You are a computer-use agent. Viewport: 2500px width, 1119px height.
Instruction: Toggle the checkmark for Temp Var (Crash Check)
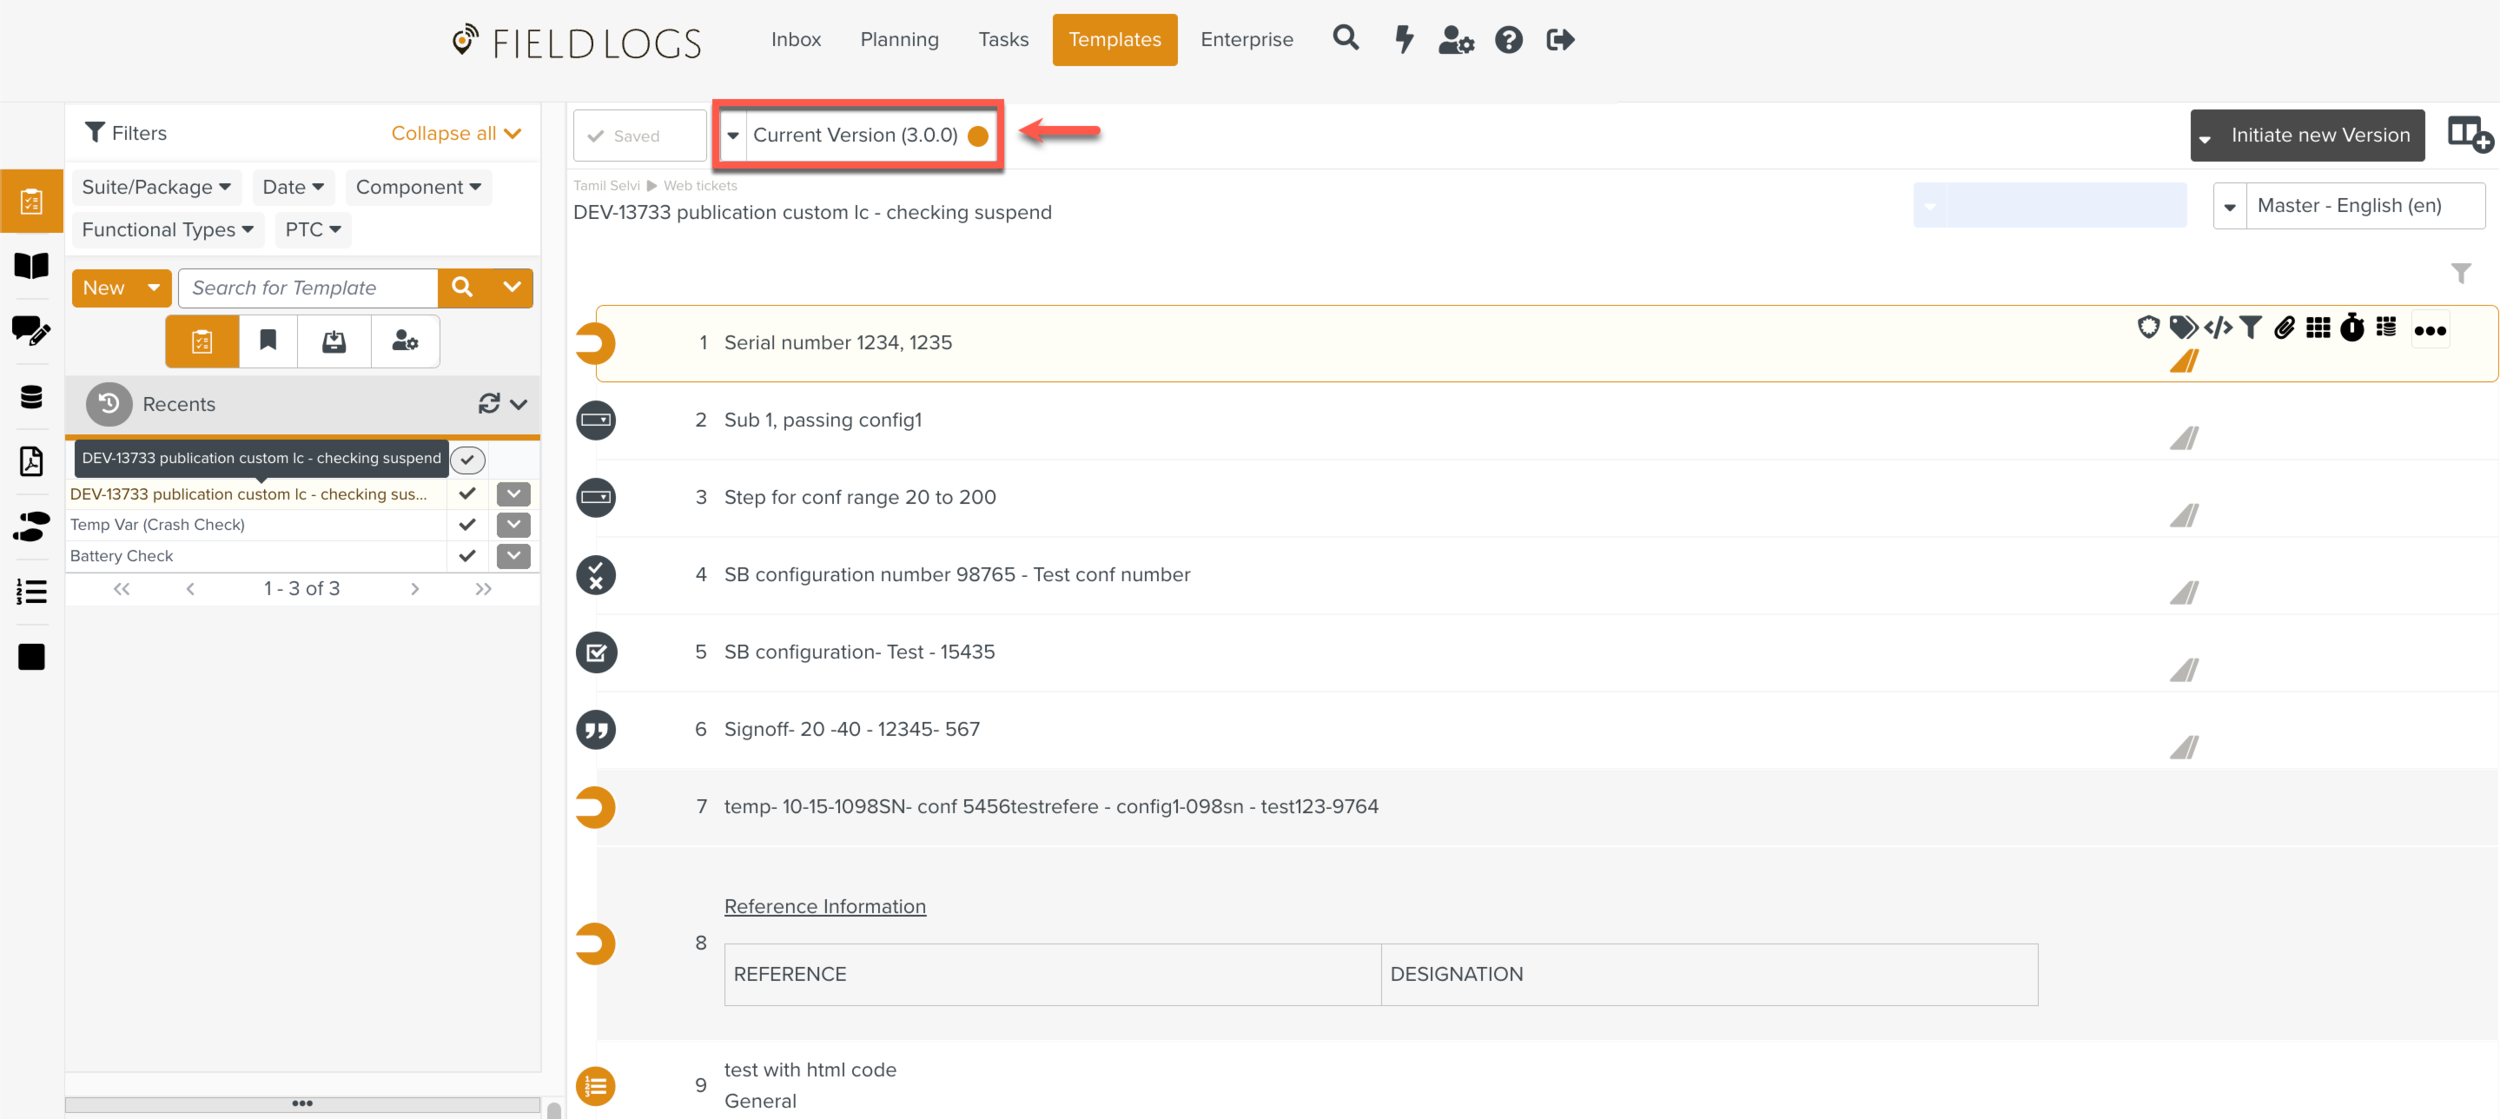[x=467, y=524]
